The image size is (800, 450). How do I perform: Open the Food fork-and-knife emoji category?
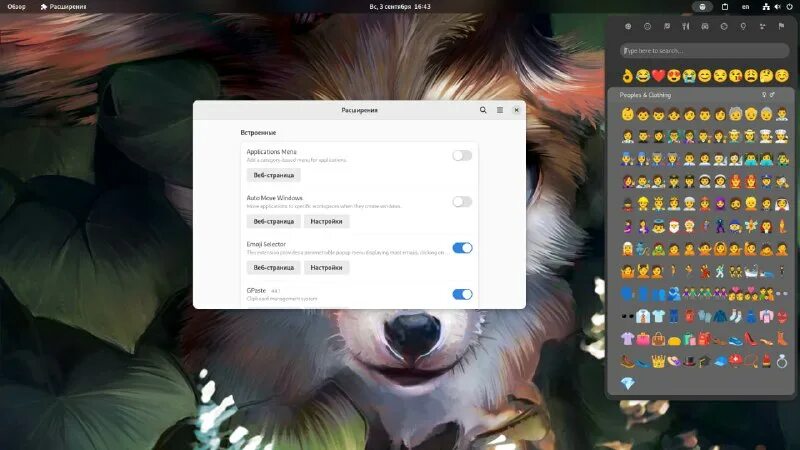coord(686,26)
